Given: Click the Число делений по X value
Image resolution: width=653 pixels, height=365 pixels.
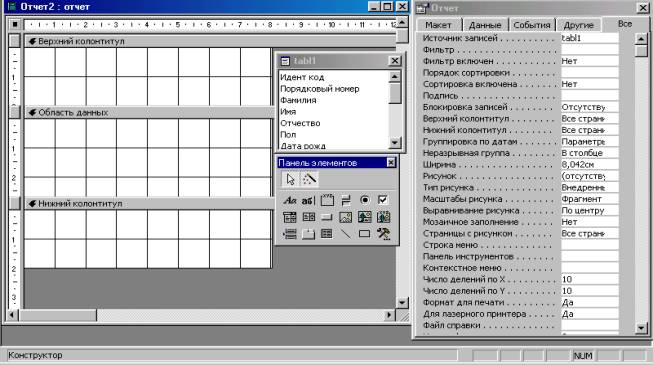Looking at the screenshot, I should (589, 279).
